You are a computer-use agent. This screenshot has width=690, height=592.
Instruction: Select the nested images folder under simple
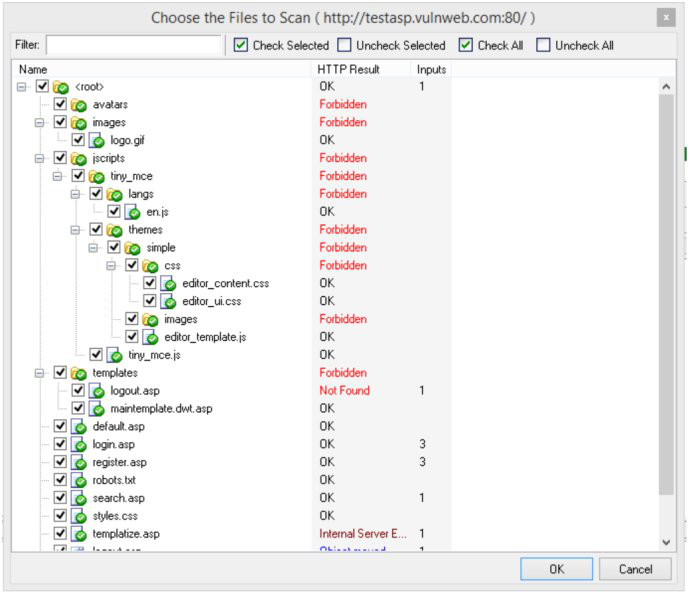(x=180, y=319)
